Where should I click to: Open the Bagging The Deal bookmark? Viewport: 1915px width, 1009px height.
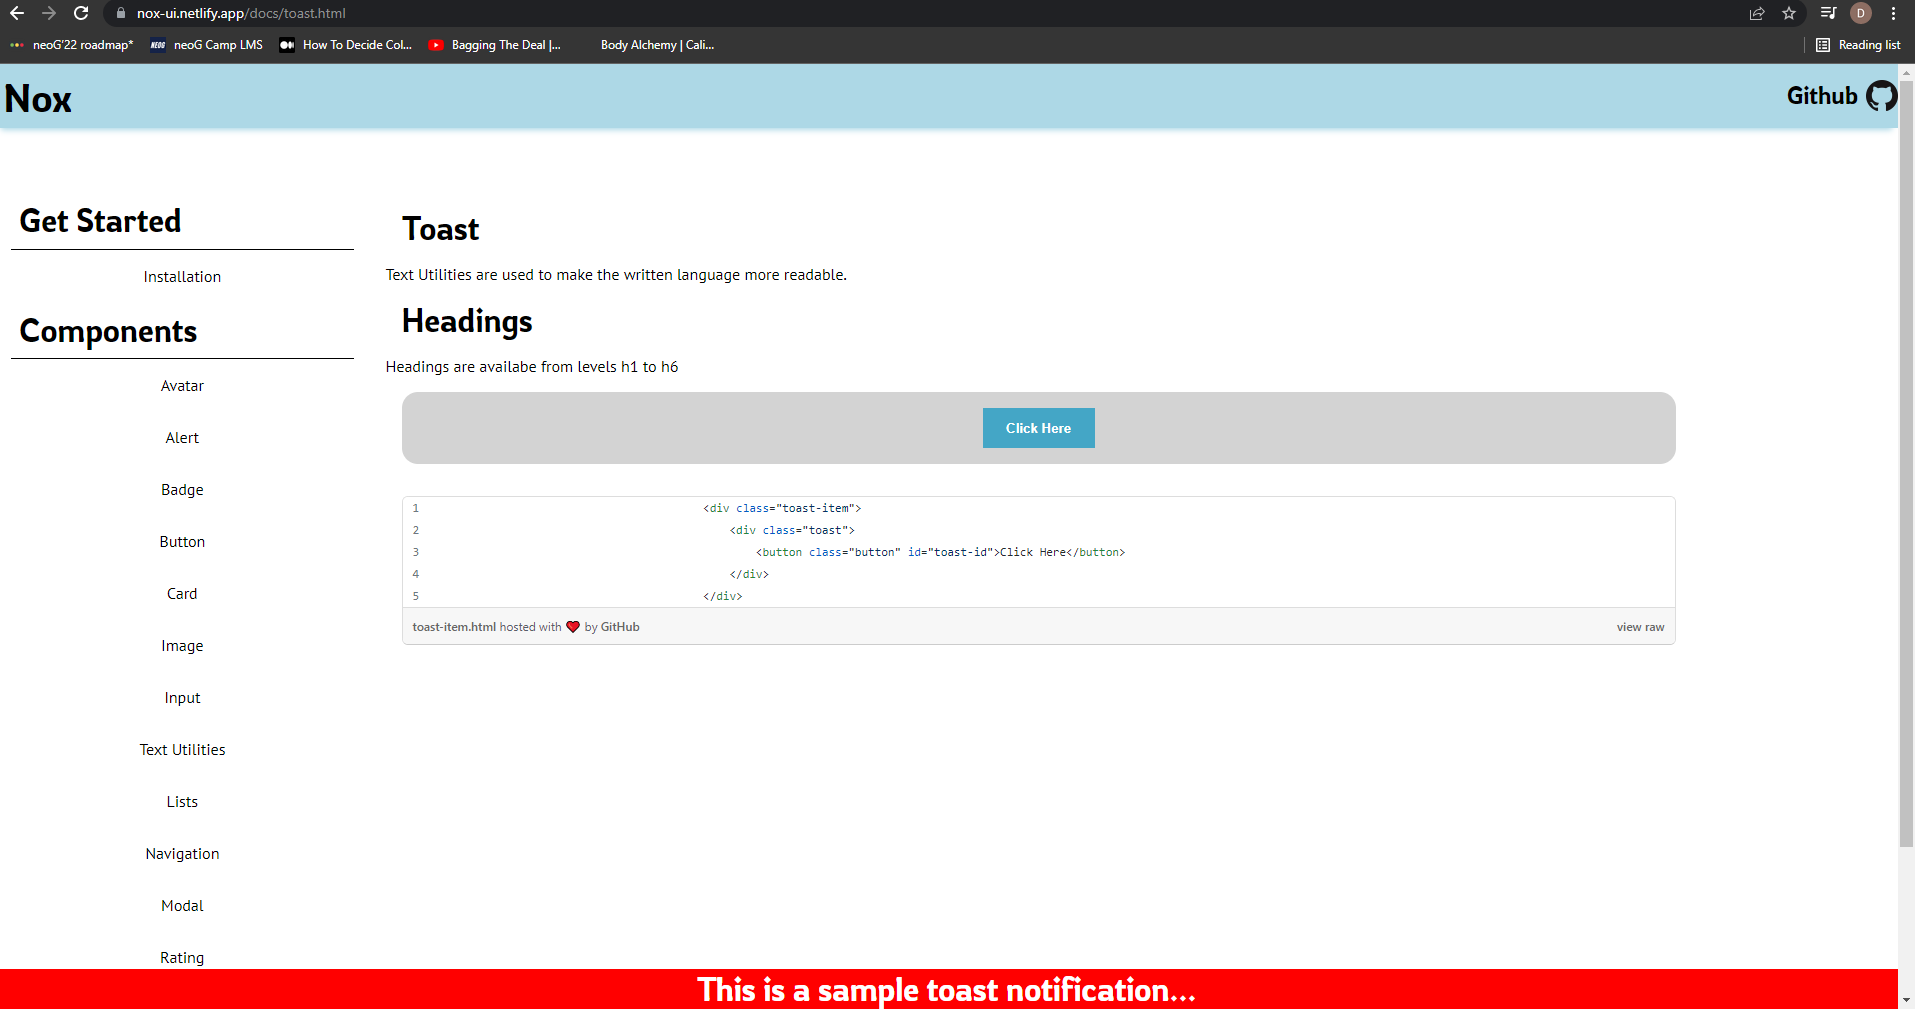(495, 45)
